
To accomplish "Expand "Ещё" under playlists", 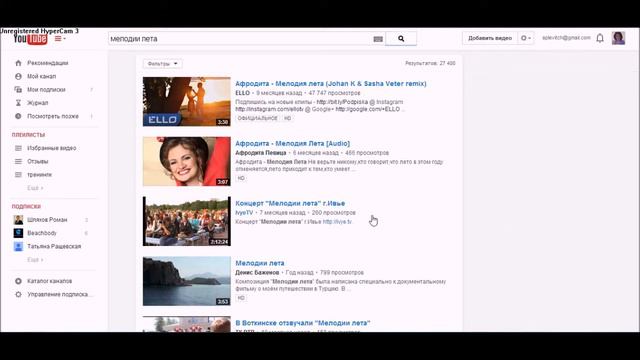I will (35, 188).
